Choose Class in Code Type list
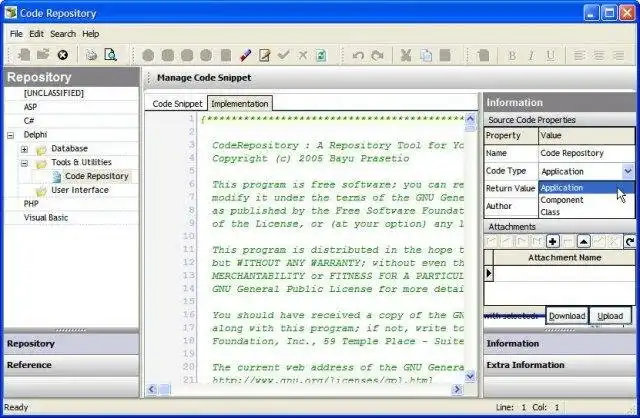The height and width of the screenshot is (418, 640). coord(586,212)
